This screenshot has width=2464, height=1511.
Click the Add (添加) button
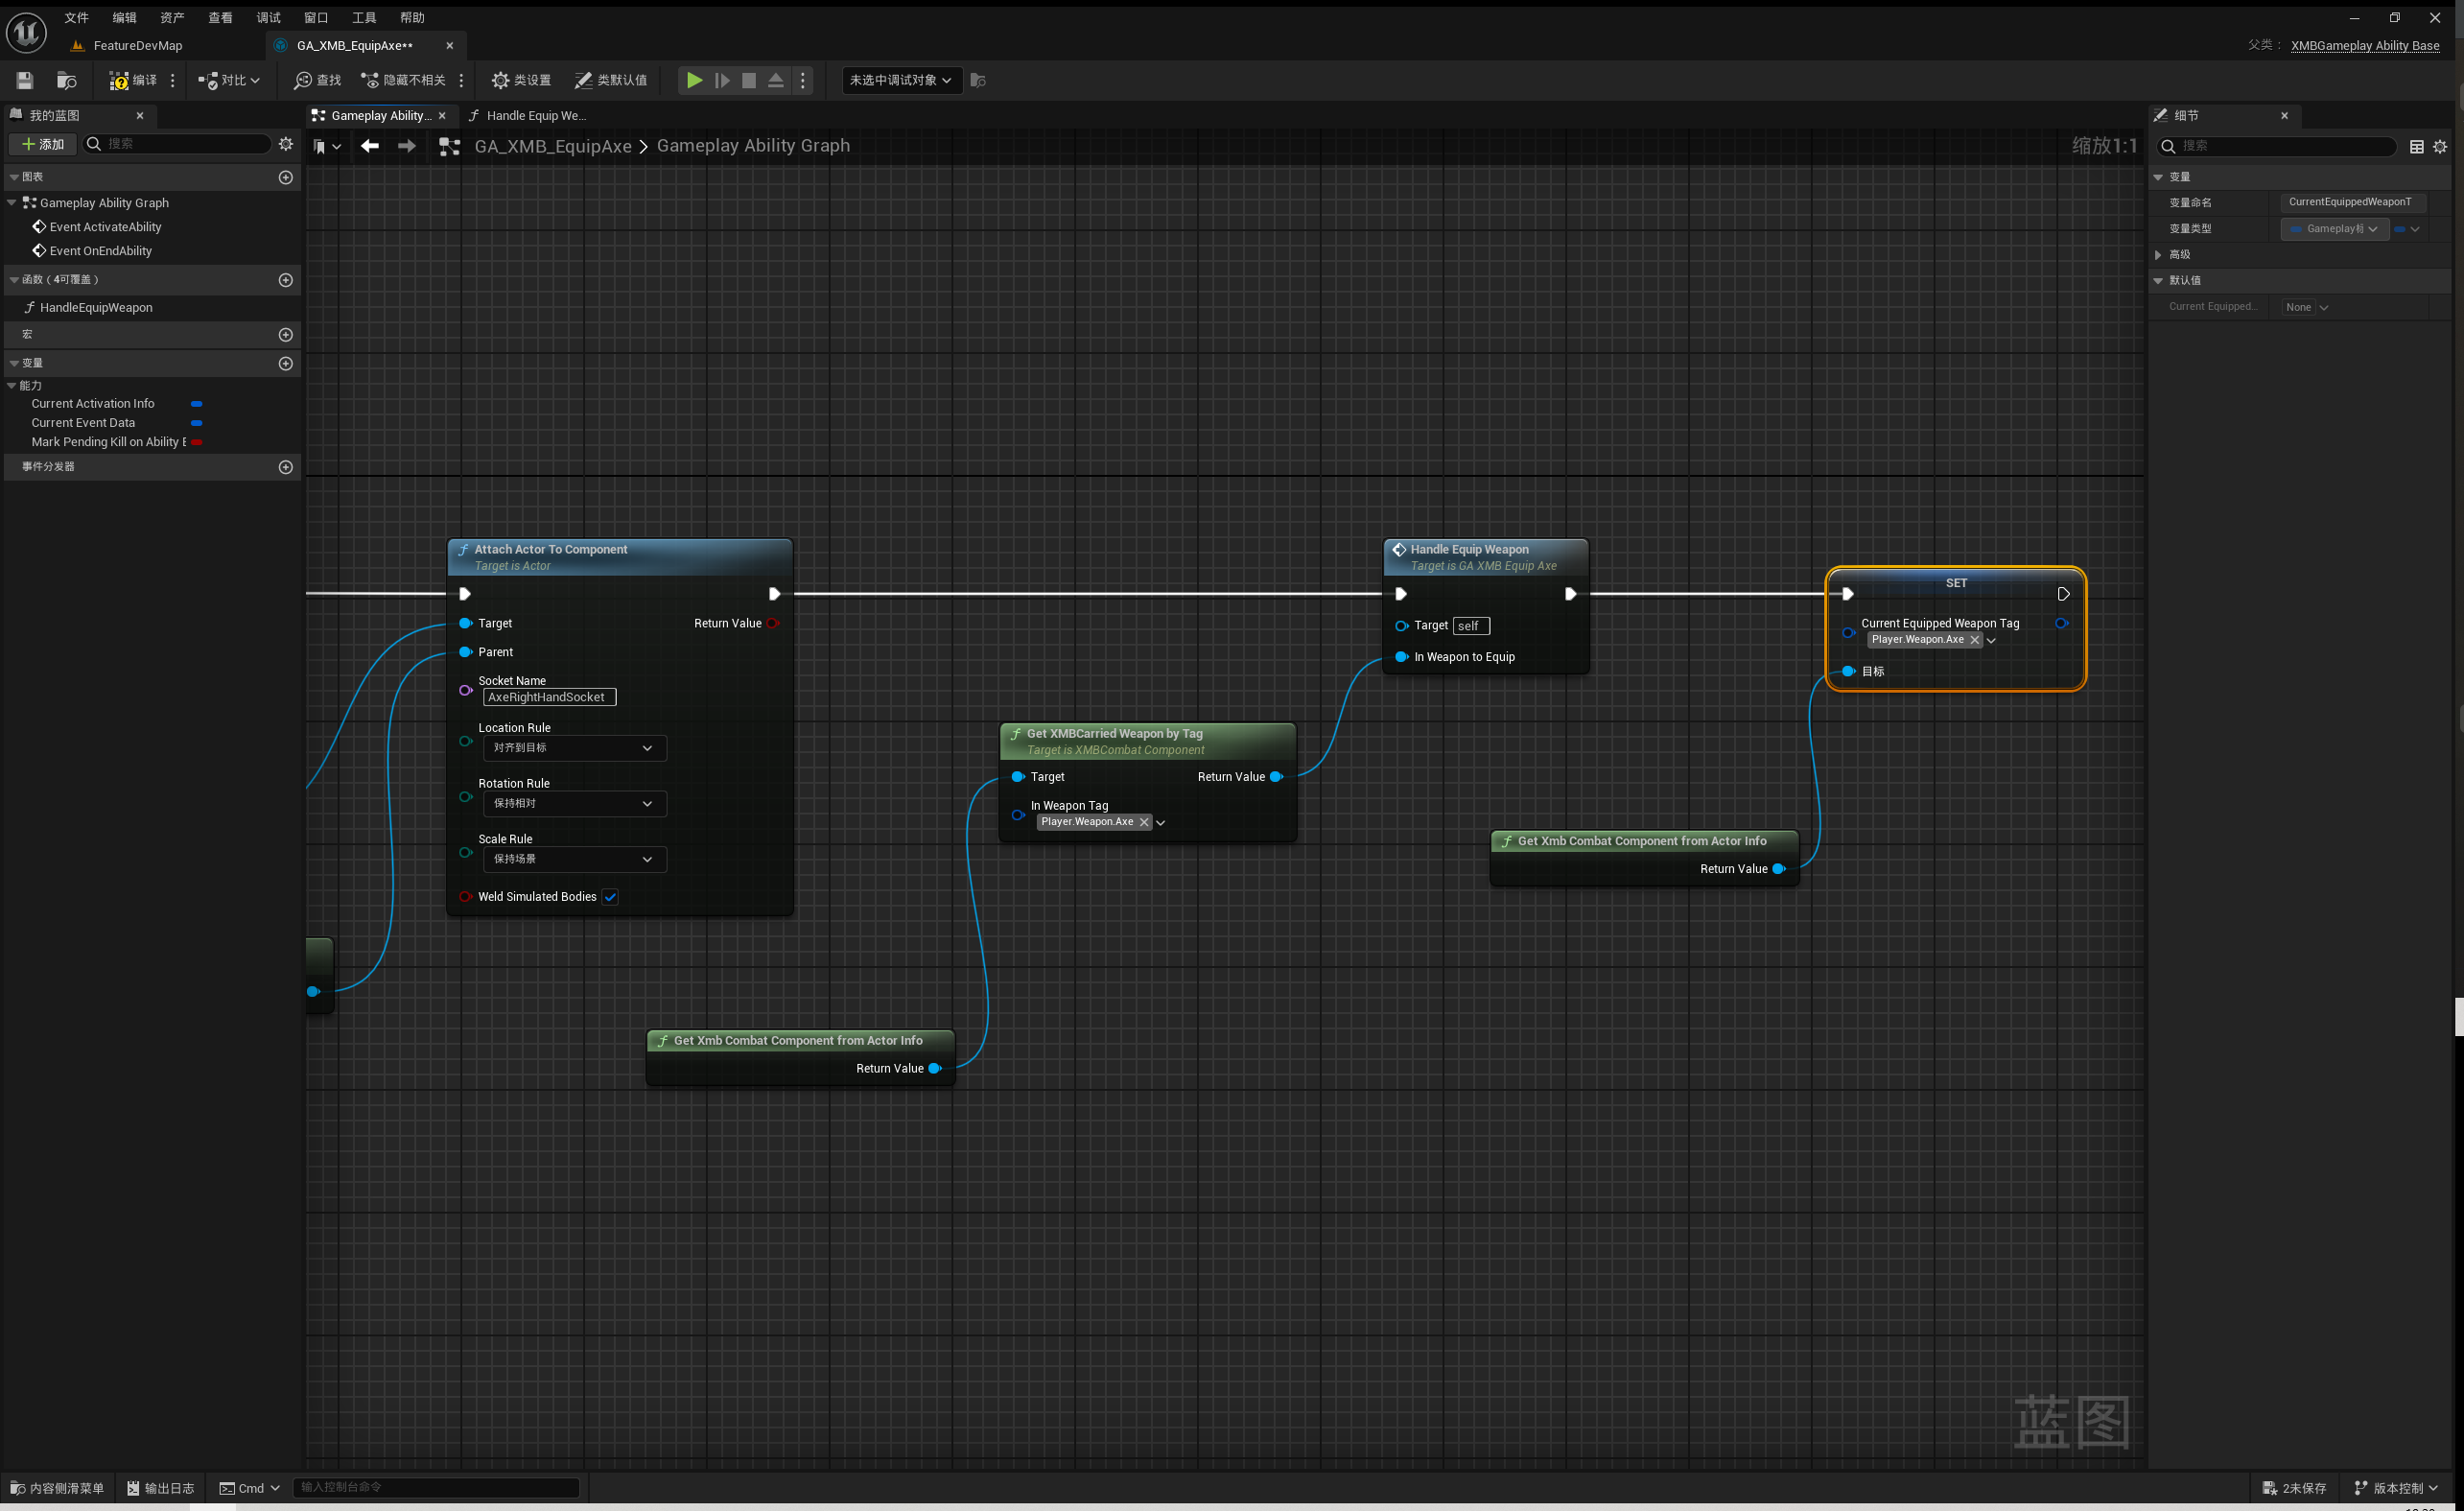point(43,144)
